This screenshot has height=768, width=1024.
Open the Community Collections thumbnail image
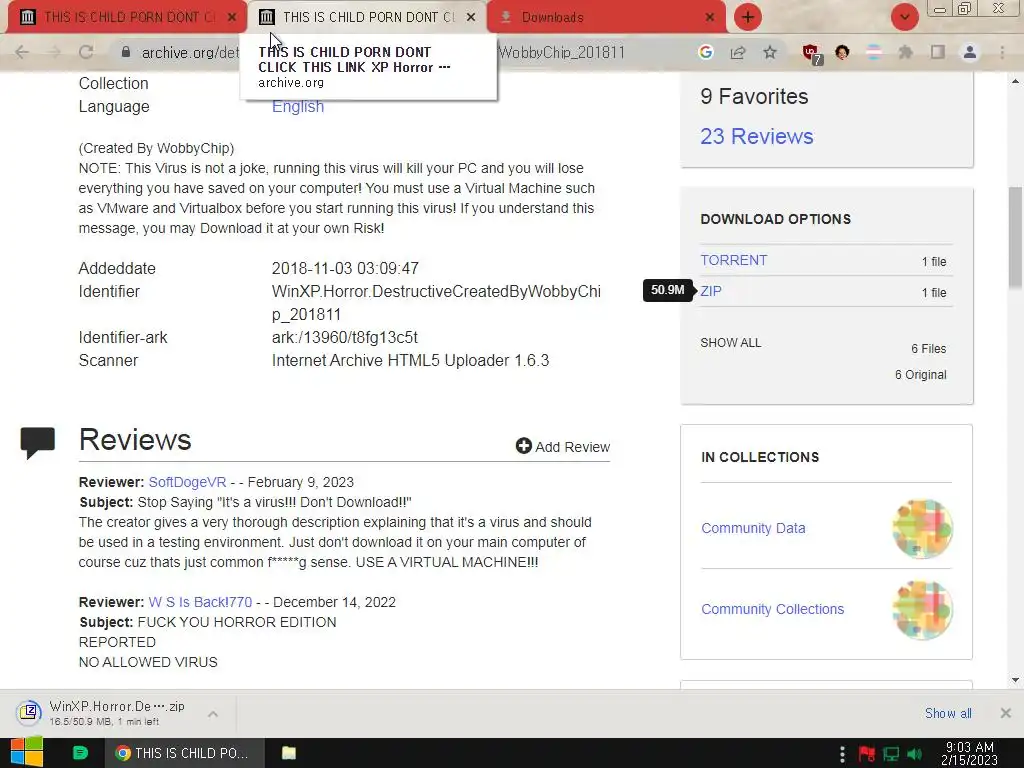[x=922, y=610]
